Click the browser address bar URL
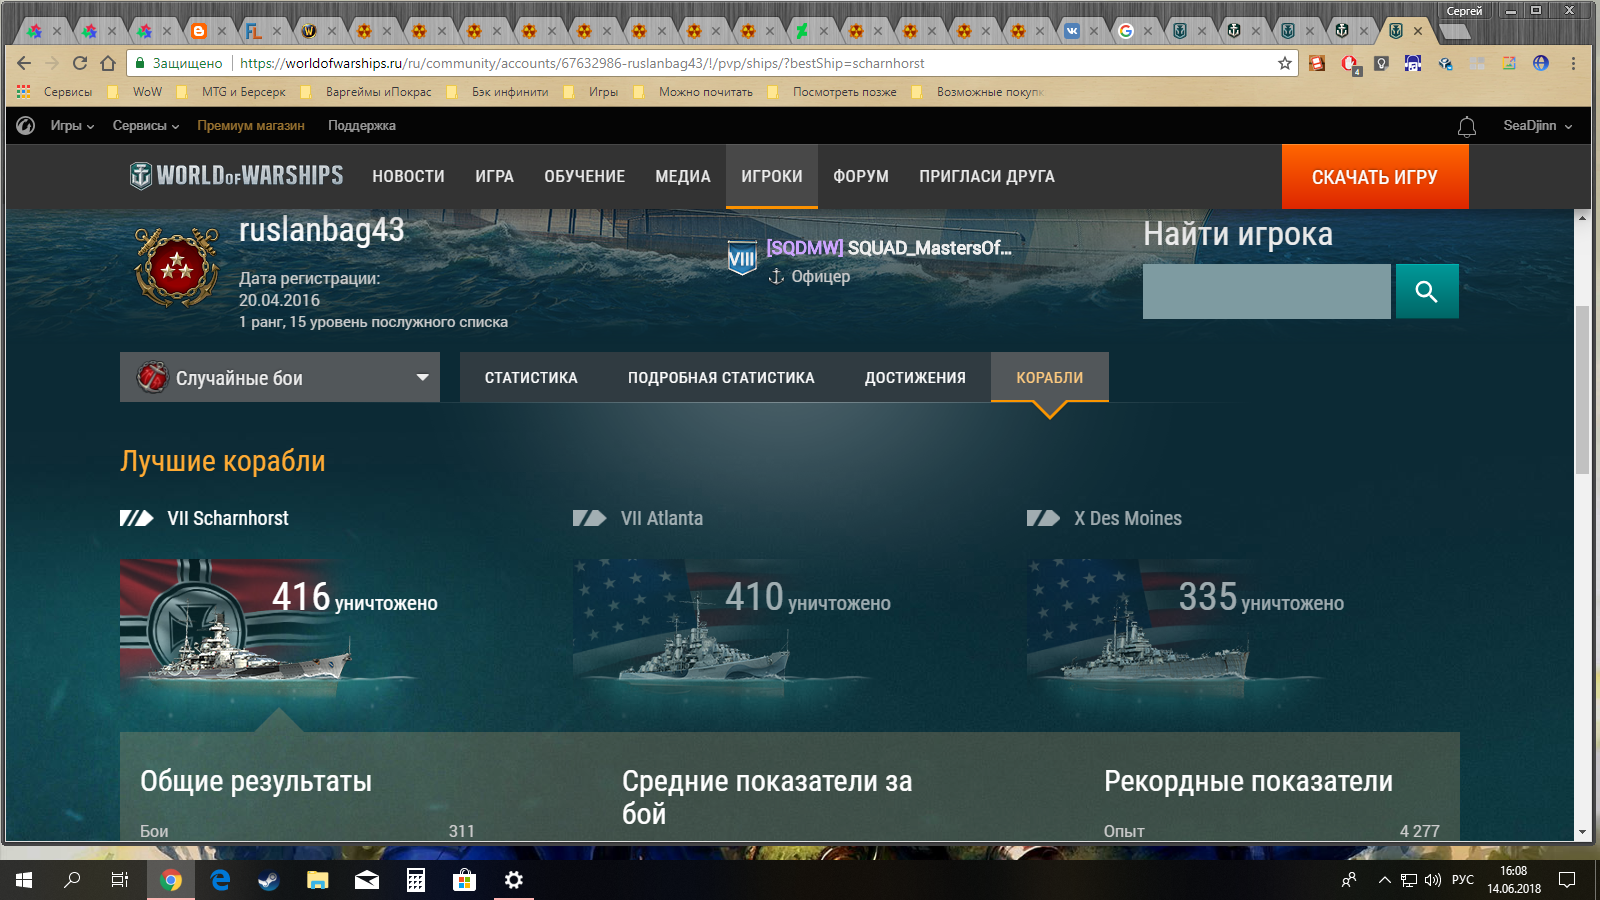1600x900 pixels. coord(582,63)
